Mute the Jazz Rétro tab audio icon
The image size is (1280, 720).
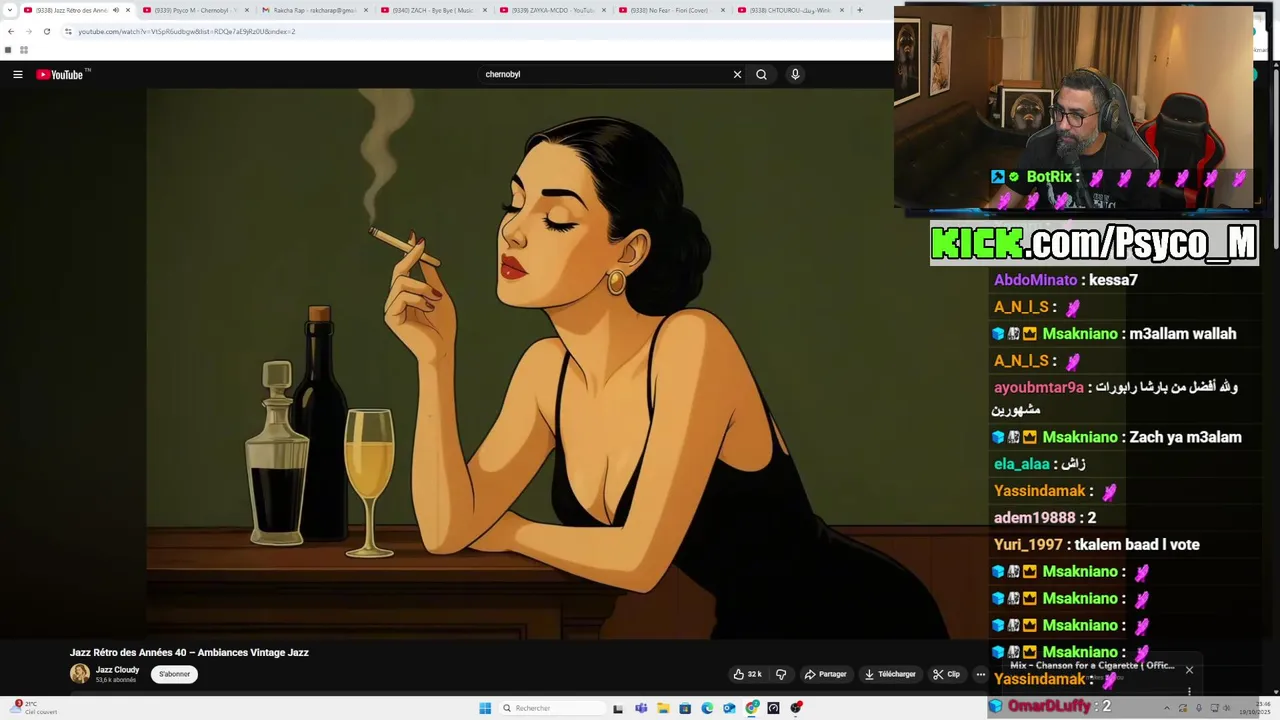pos(116,10)
